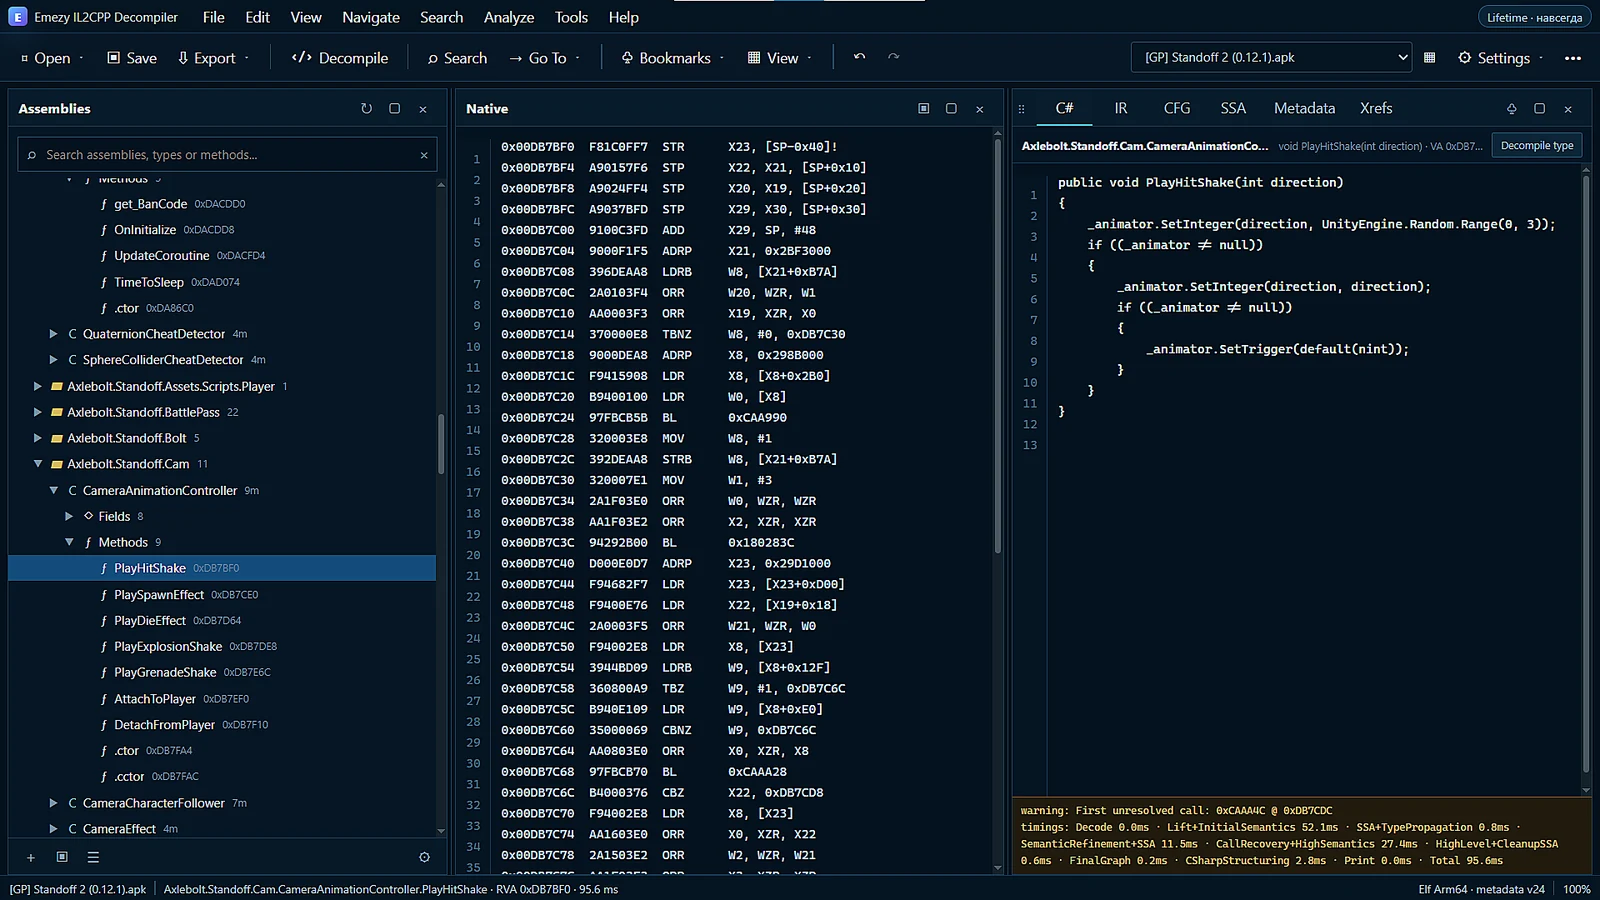Screen dimensions: 1600x900
Task: Open the Bookmarks toolbar dropdown
Action: tap(672, 58)
